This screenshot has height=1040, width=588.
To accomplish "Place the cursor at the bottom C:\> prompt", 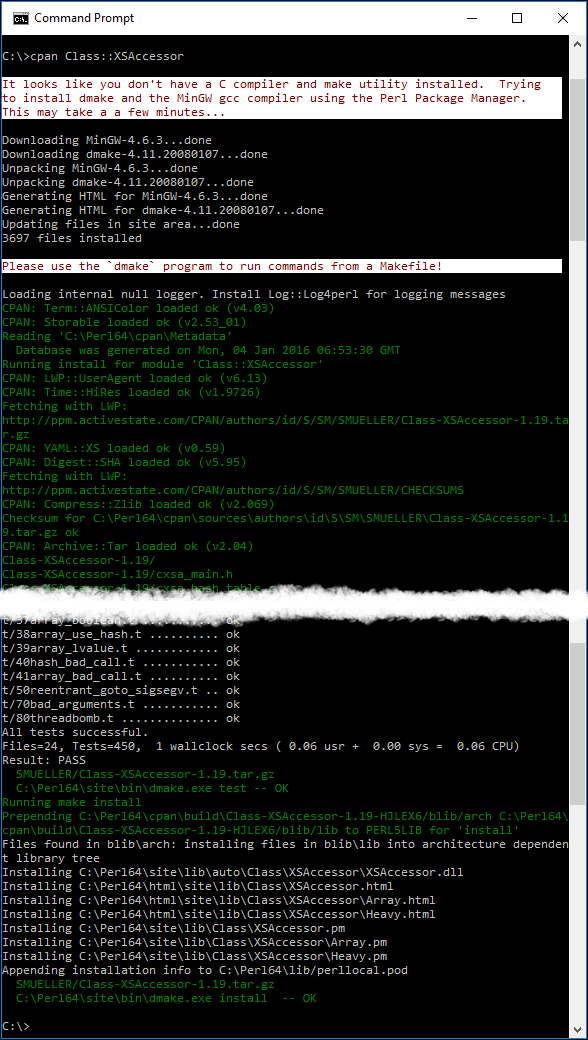I will pos(17,1026).
